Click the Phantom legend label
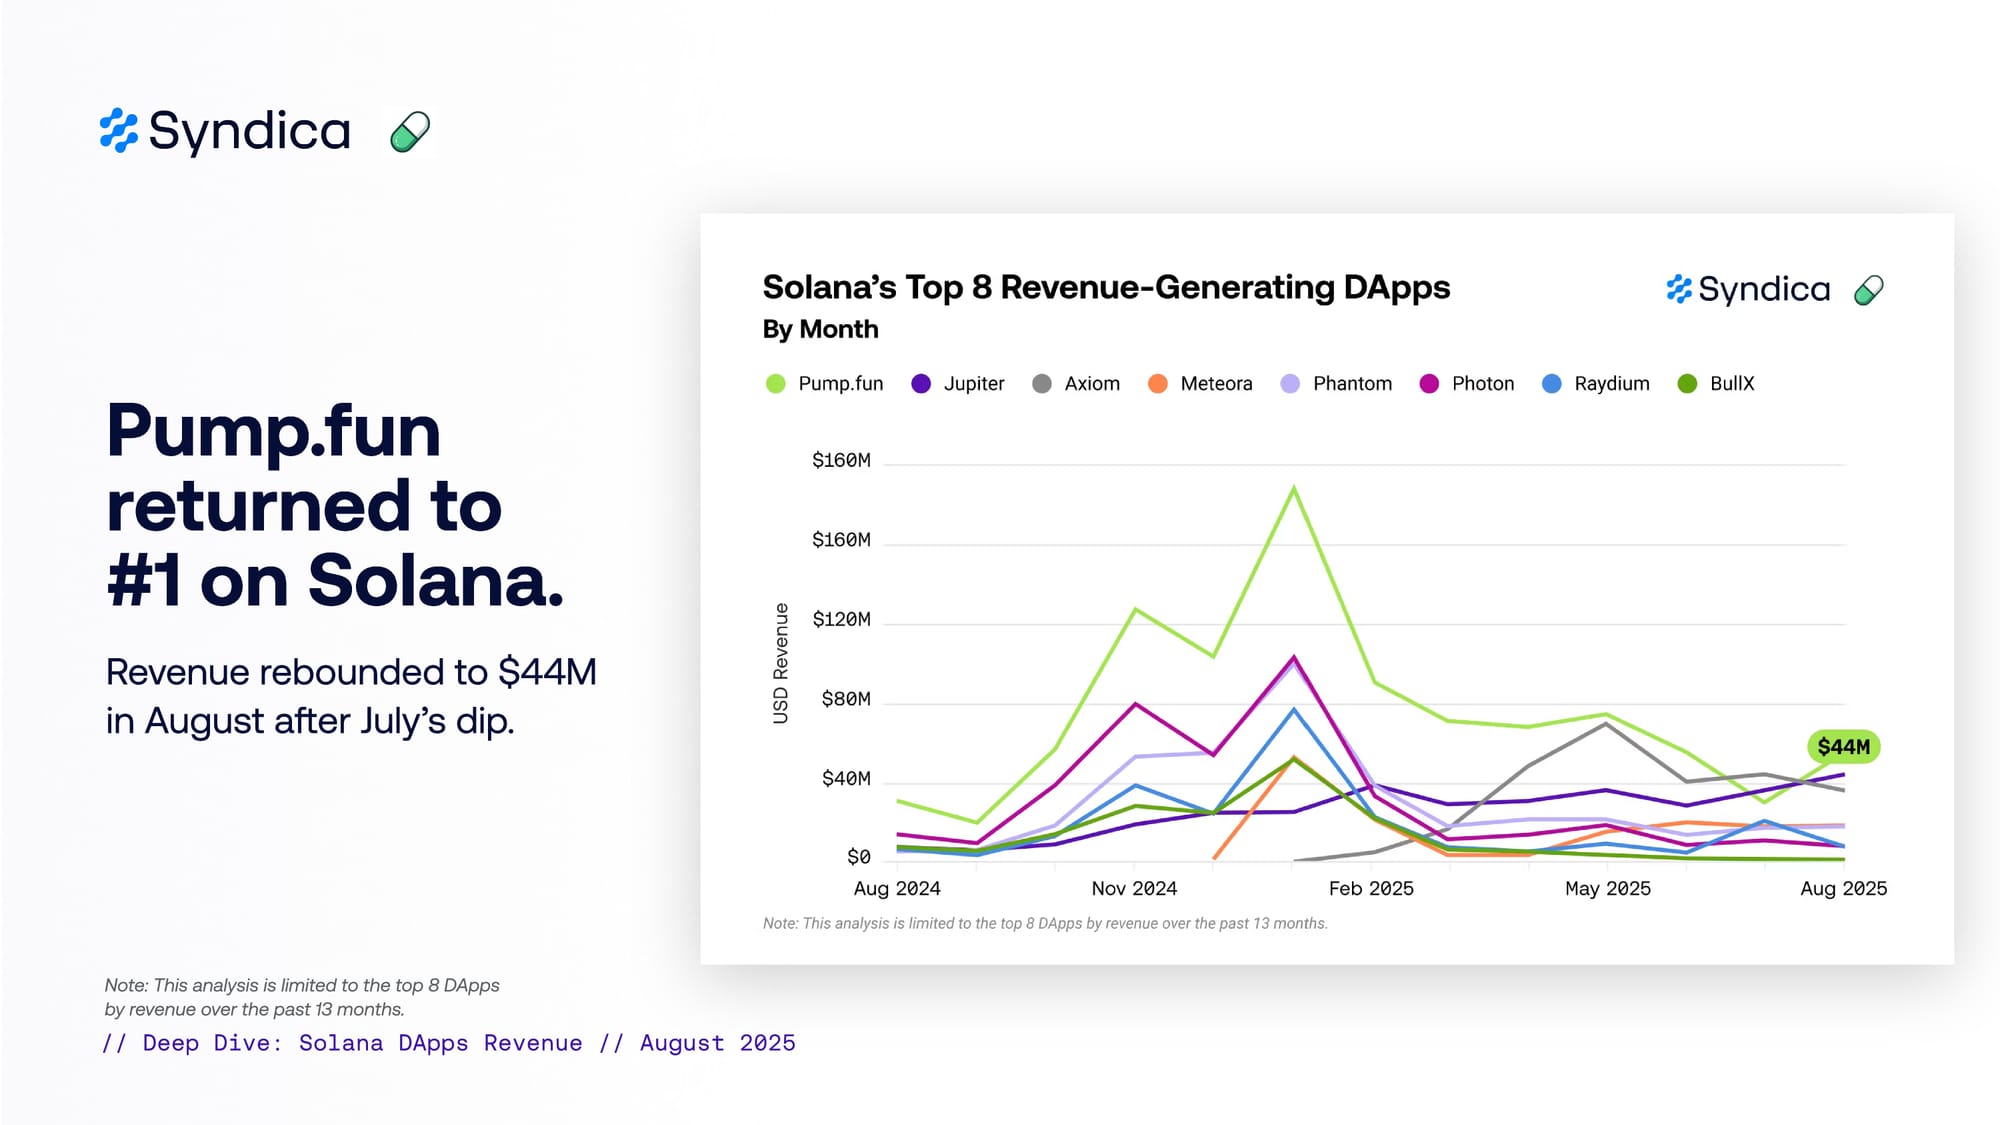2000x1125 pixels. coord(1352,384)
